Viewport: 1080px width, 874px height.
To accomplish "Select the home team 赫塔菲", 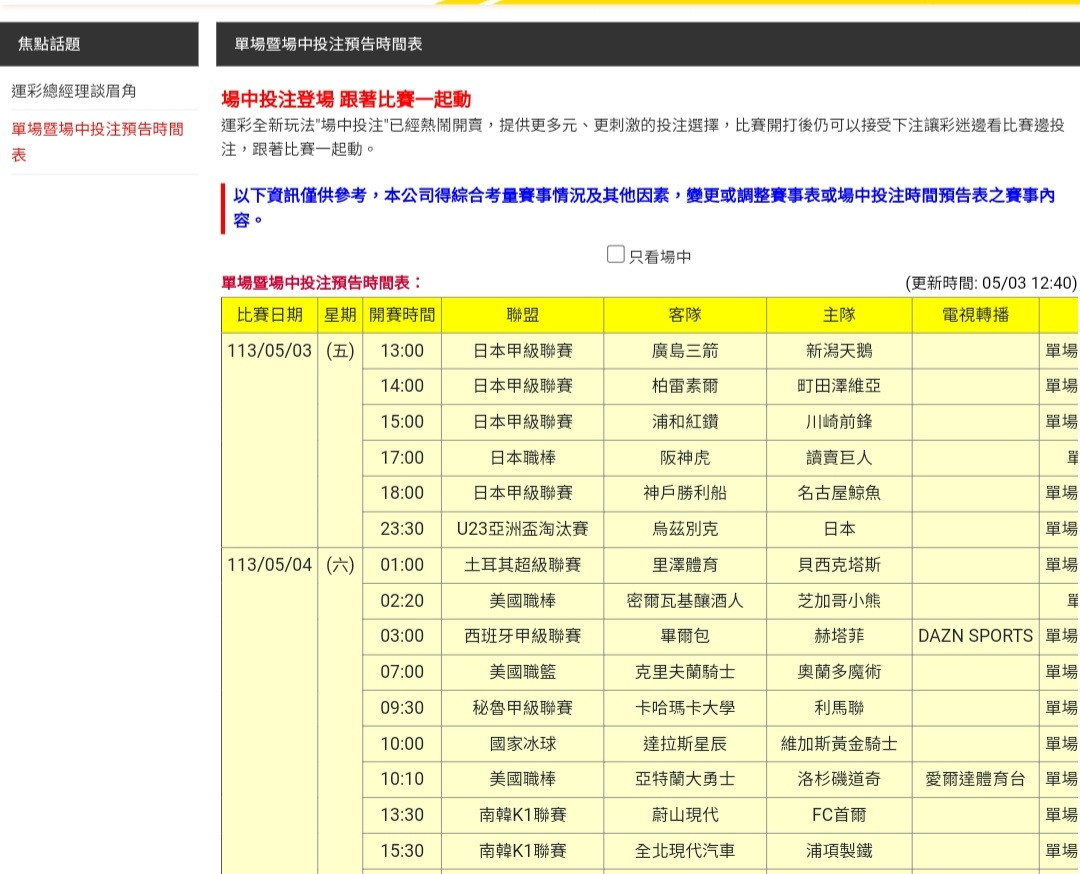I will (839, 636).
